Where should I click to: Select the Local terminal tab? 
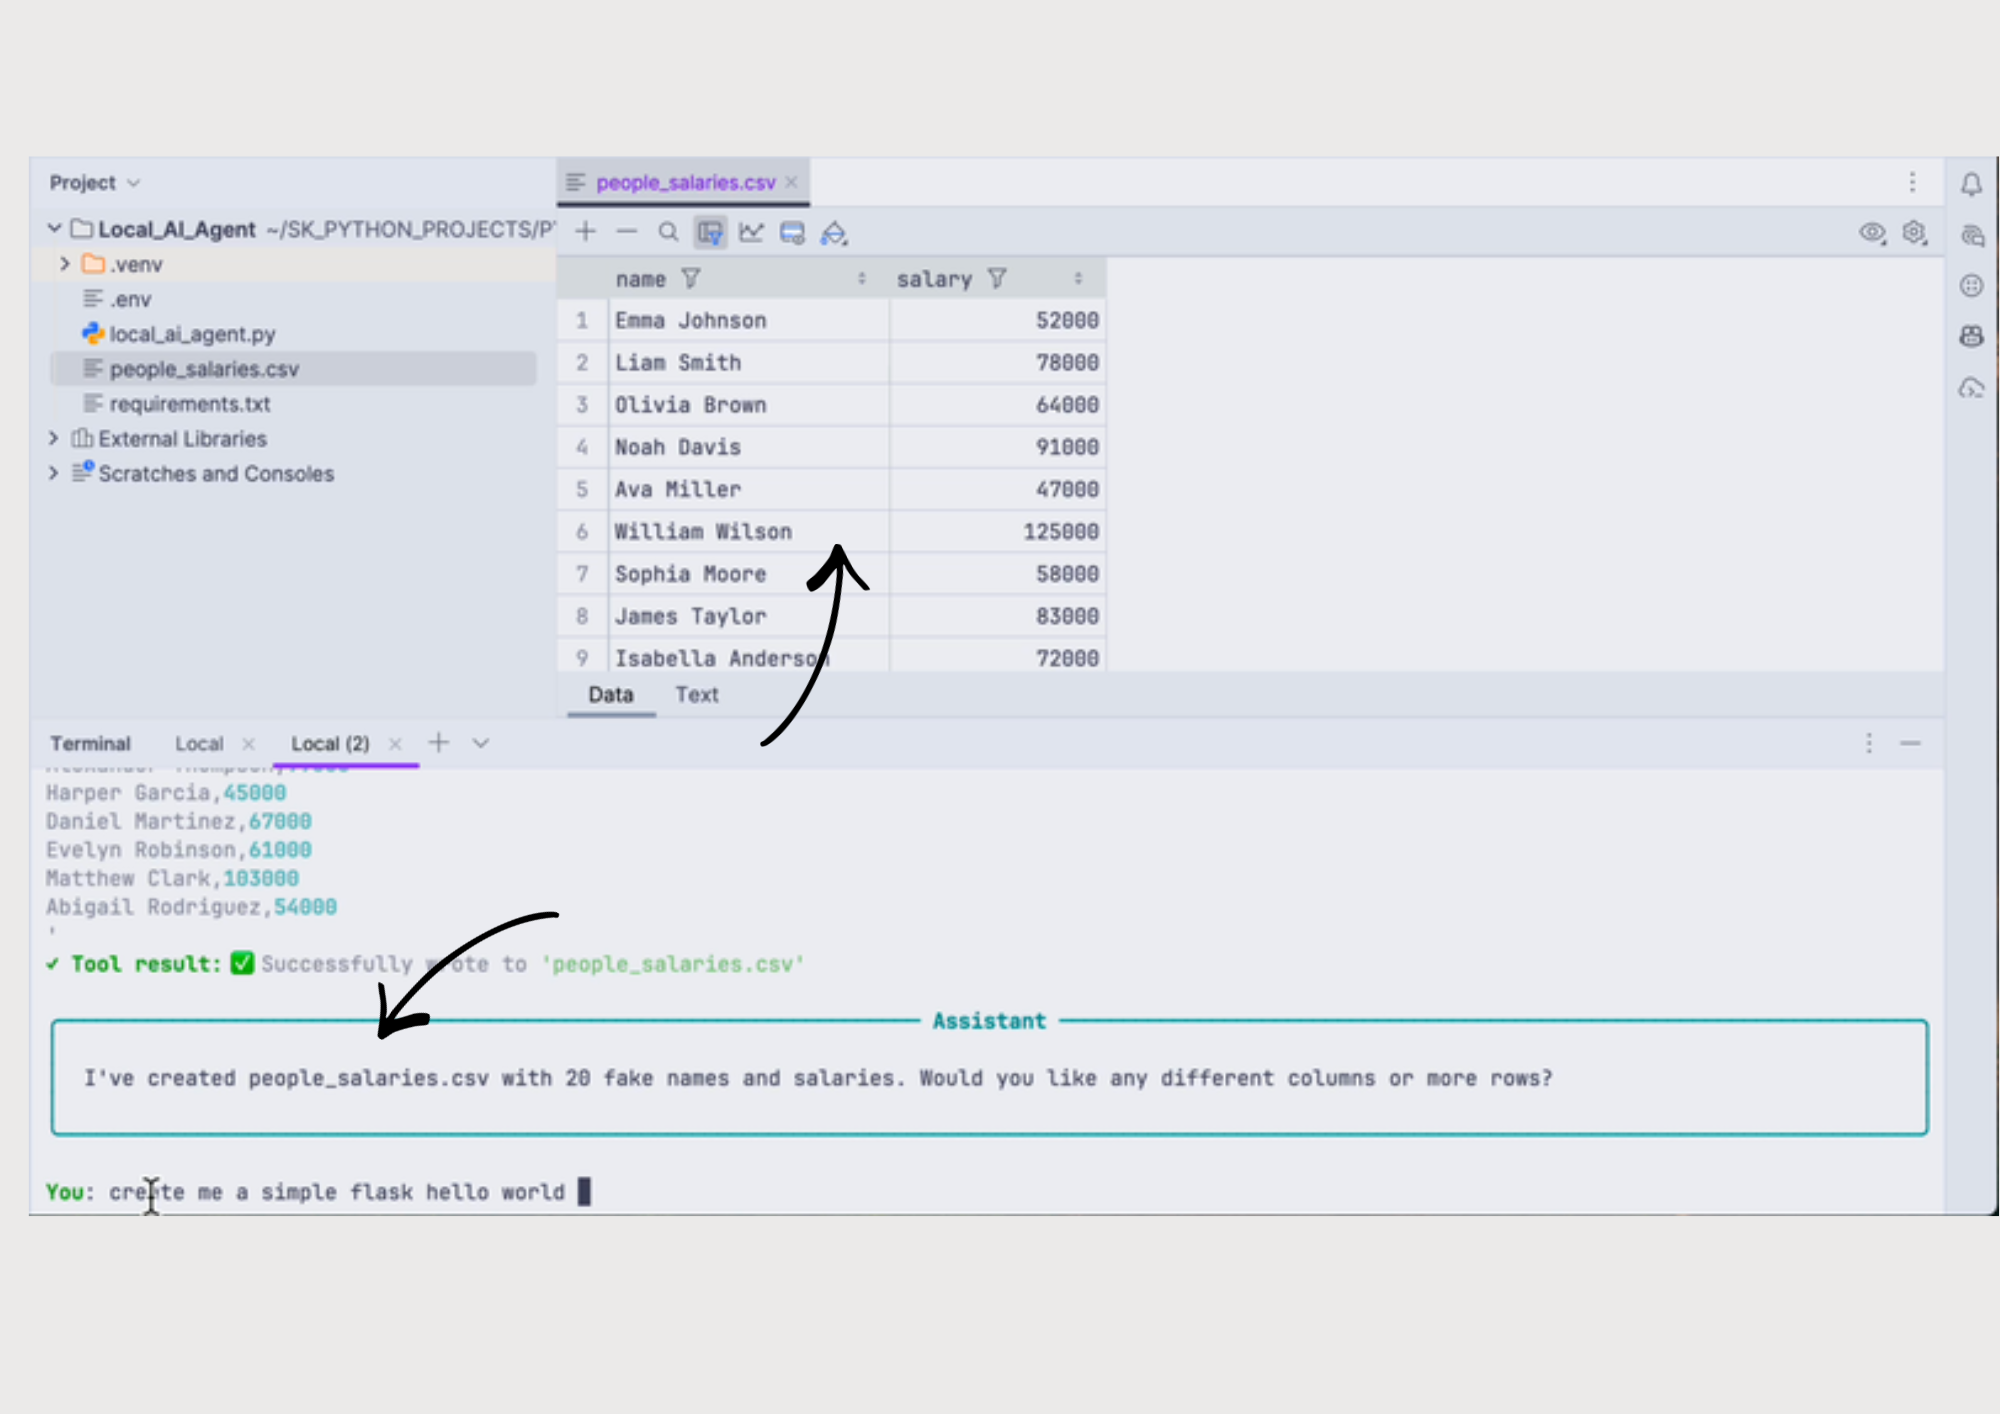pos(199,744)
